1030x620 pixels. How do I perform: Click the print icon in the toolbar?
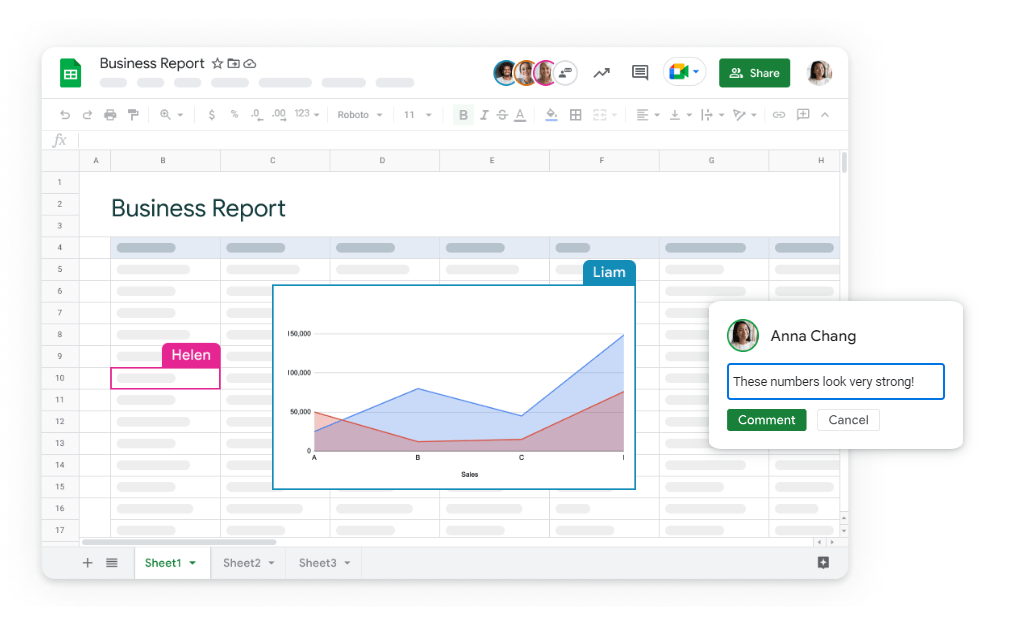pyautogui.click(x=110, y=115)
